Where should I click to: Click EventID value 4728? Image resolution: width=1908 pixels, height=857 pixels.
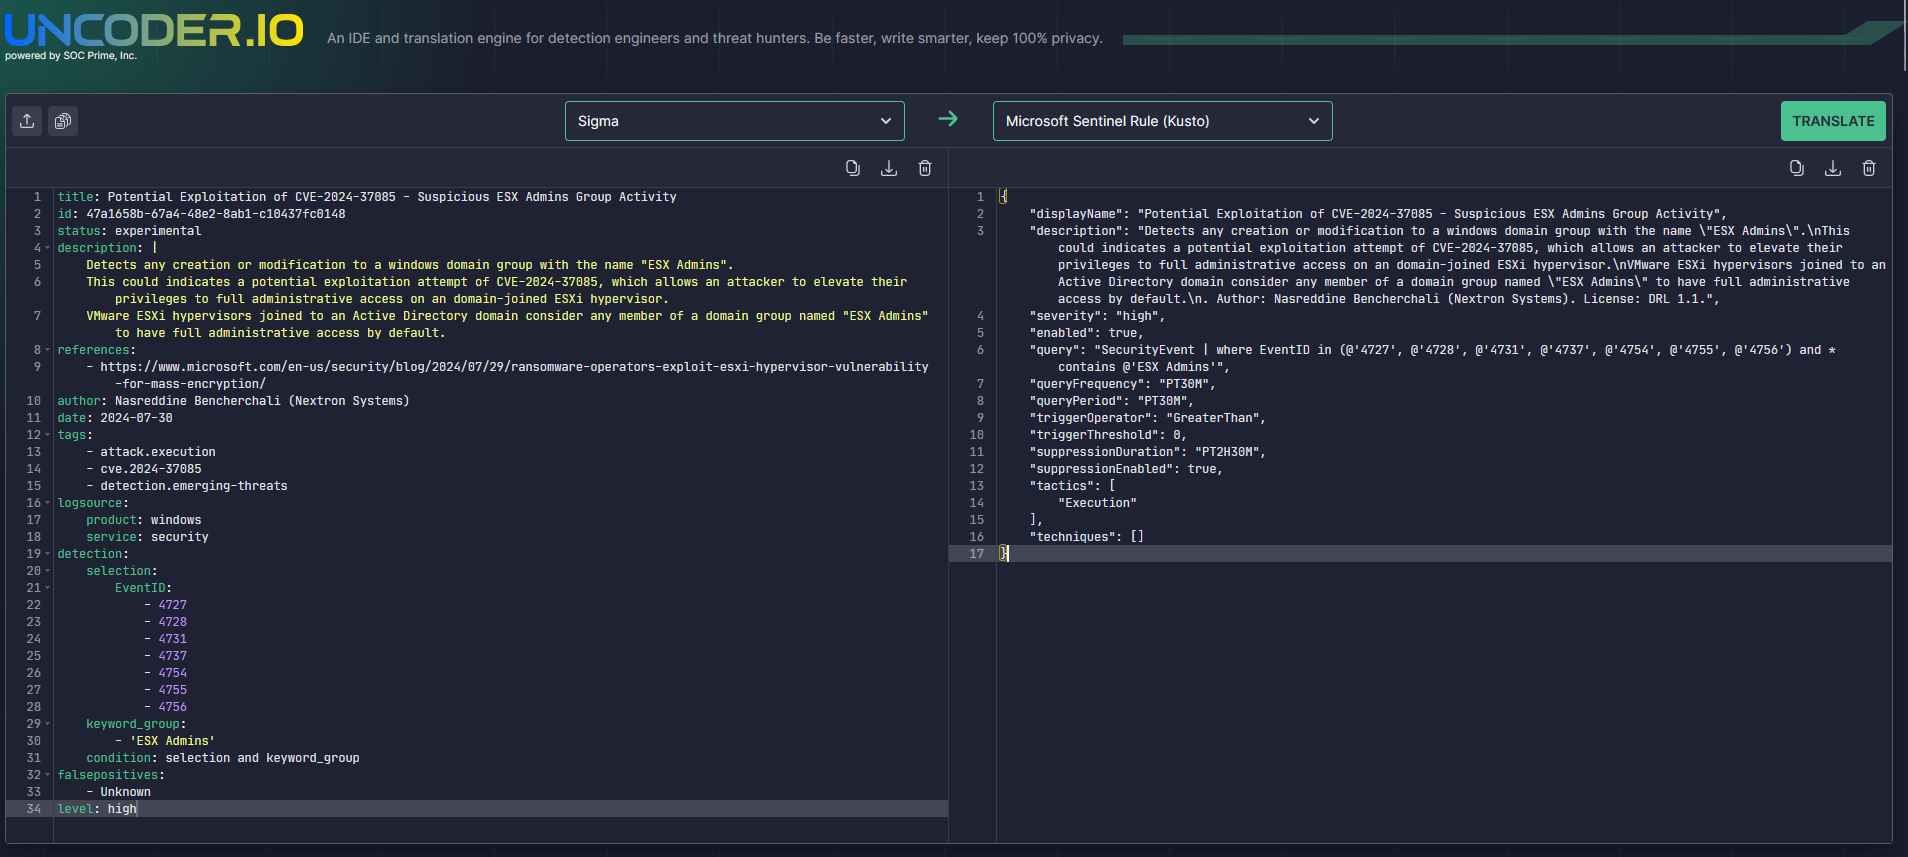pyautogui.click(x=173, y=622)
